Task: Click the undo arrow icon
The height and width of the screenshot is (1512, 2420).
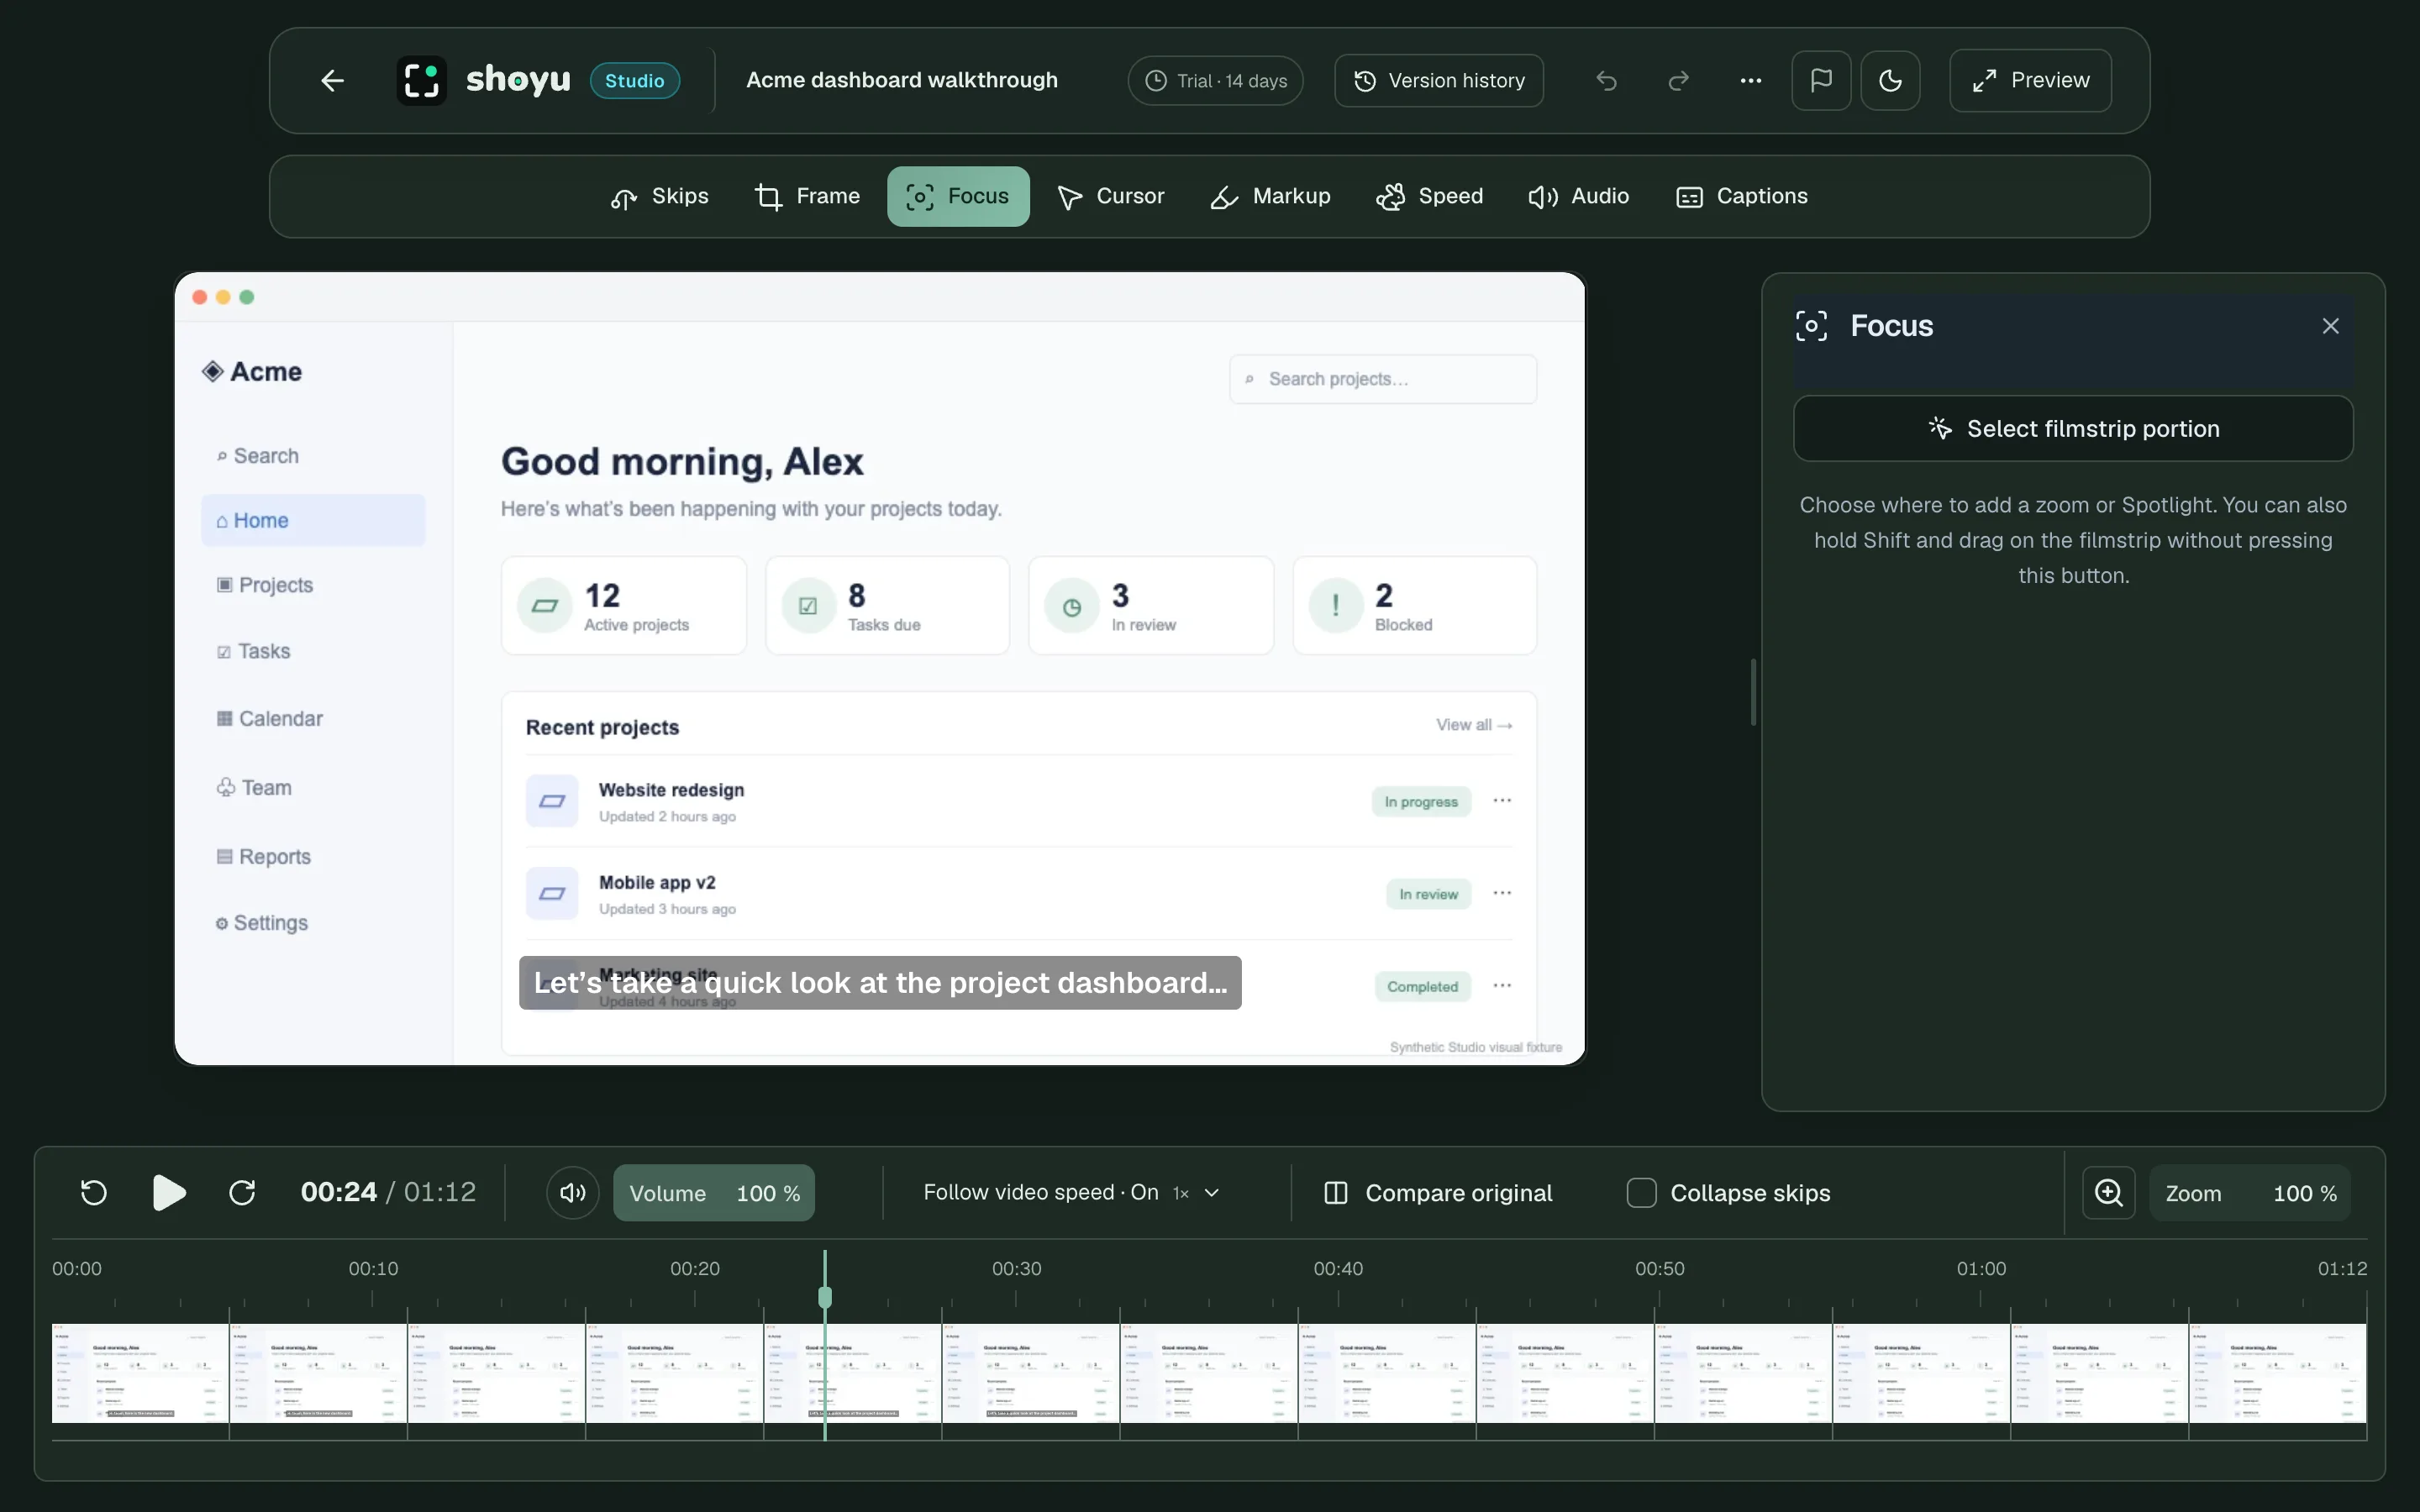Action: (1606, 80)
